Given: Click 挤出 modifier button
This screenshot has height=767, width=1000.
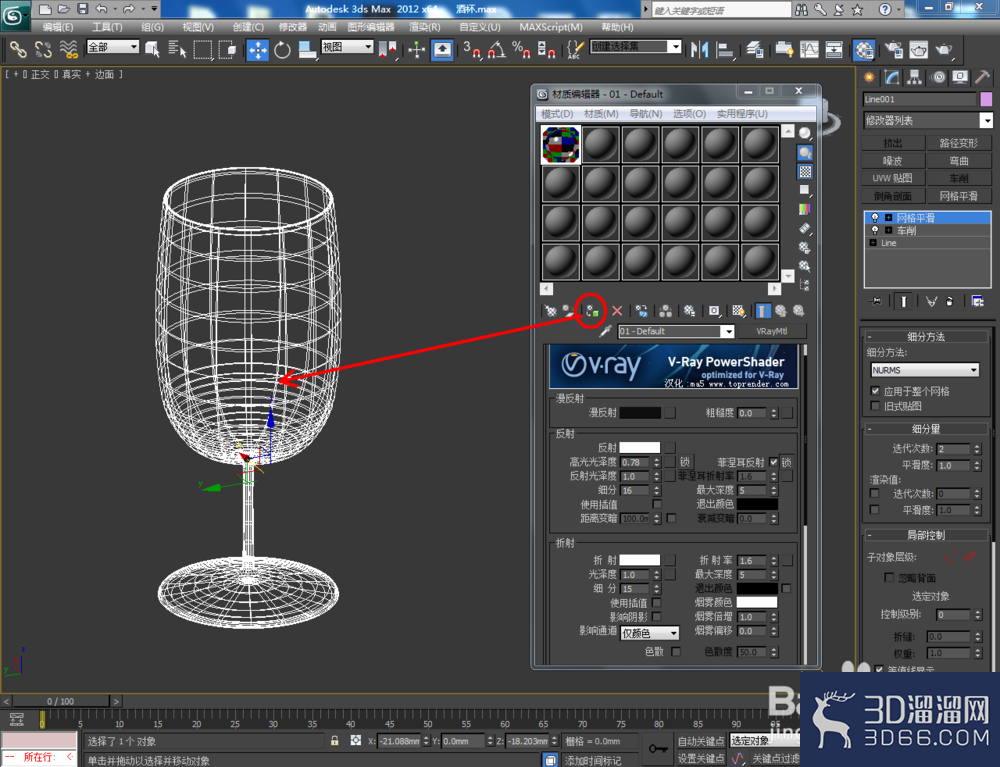Looking at the screenshot, I should pyautogui.click(x=892, y=143).
